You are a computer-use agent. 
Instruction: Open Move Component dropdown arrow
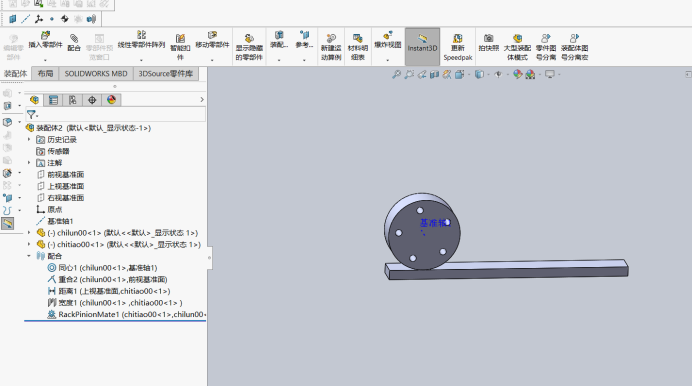coord(212,60)
